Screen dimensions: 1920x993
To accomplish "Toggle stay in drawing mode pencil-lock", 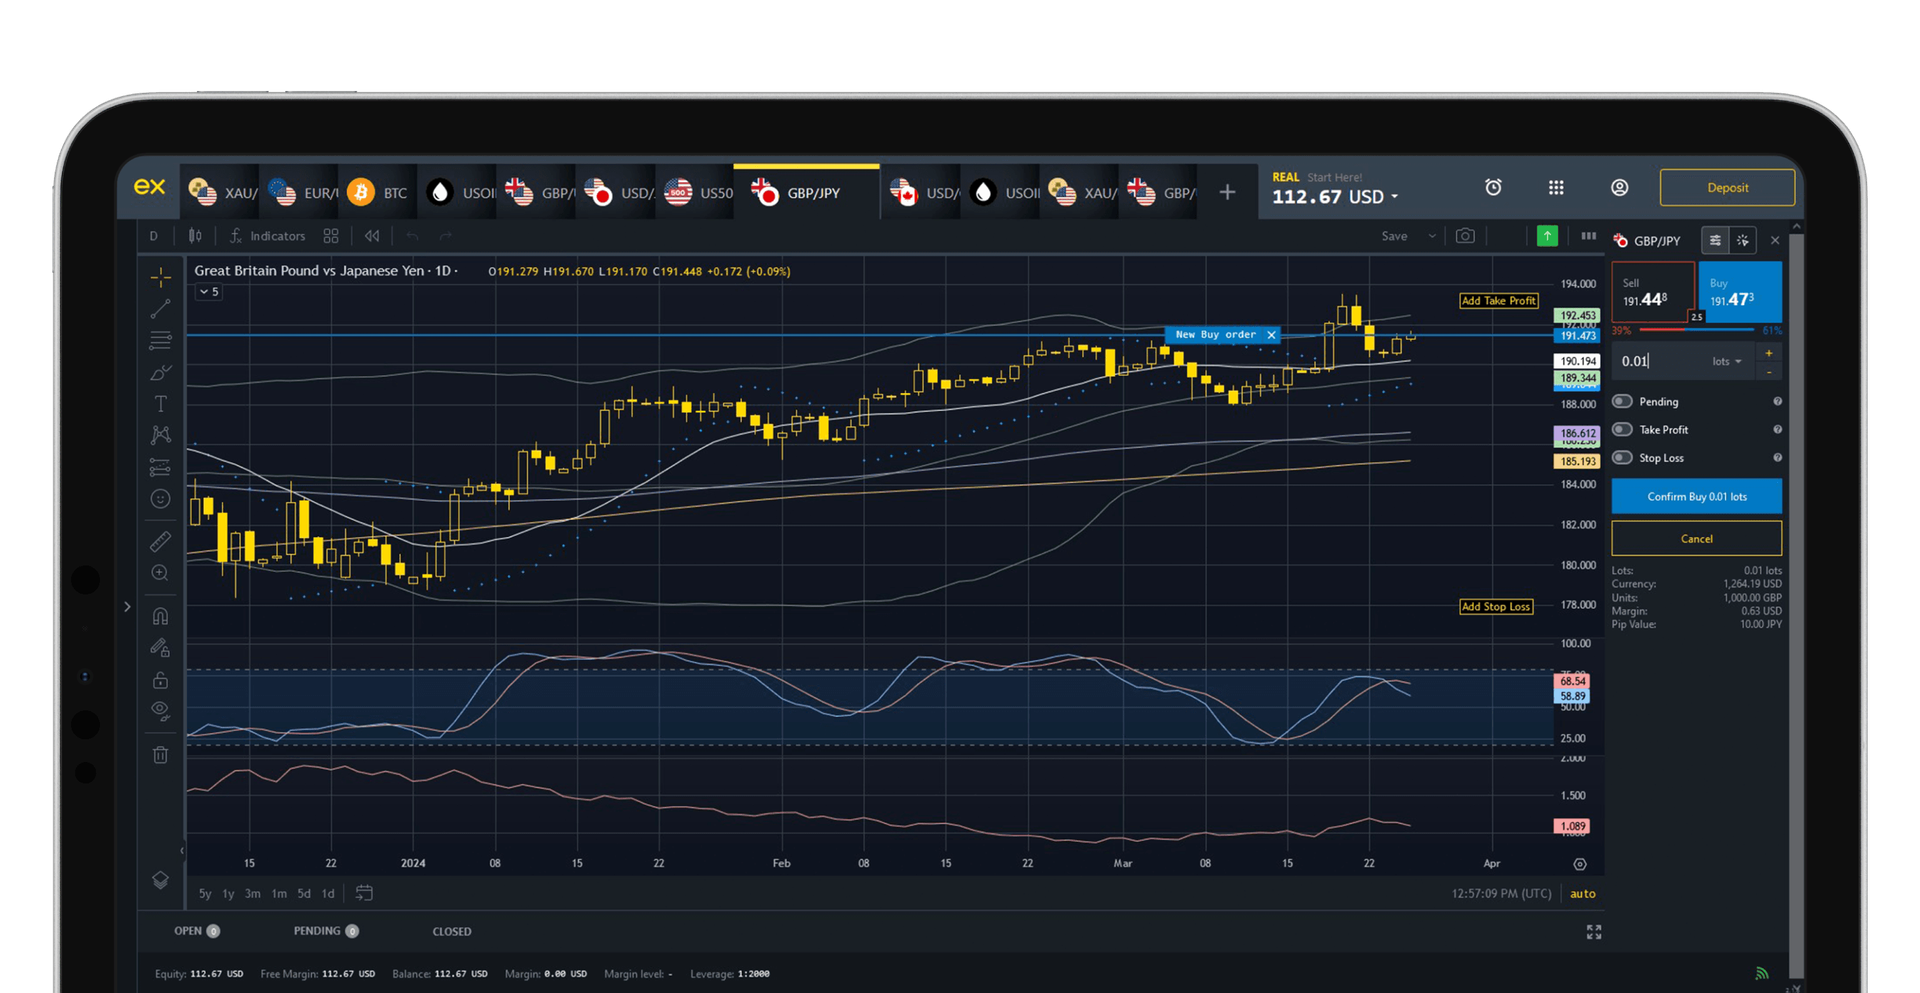I will (x=160, y=648).
